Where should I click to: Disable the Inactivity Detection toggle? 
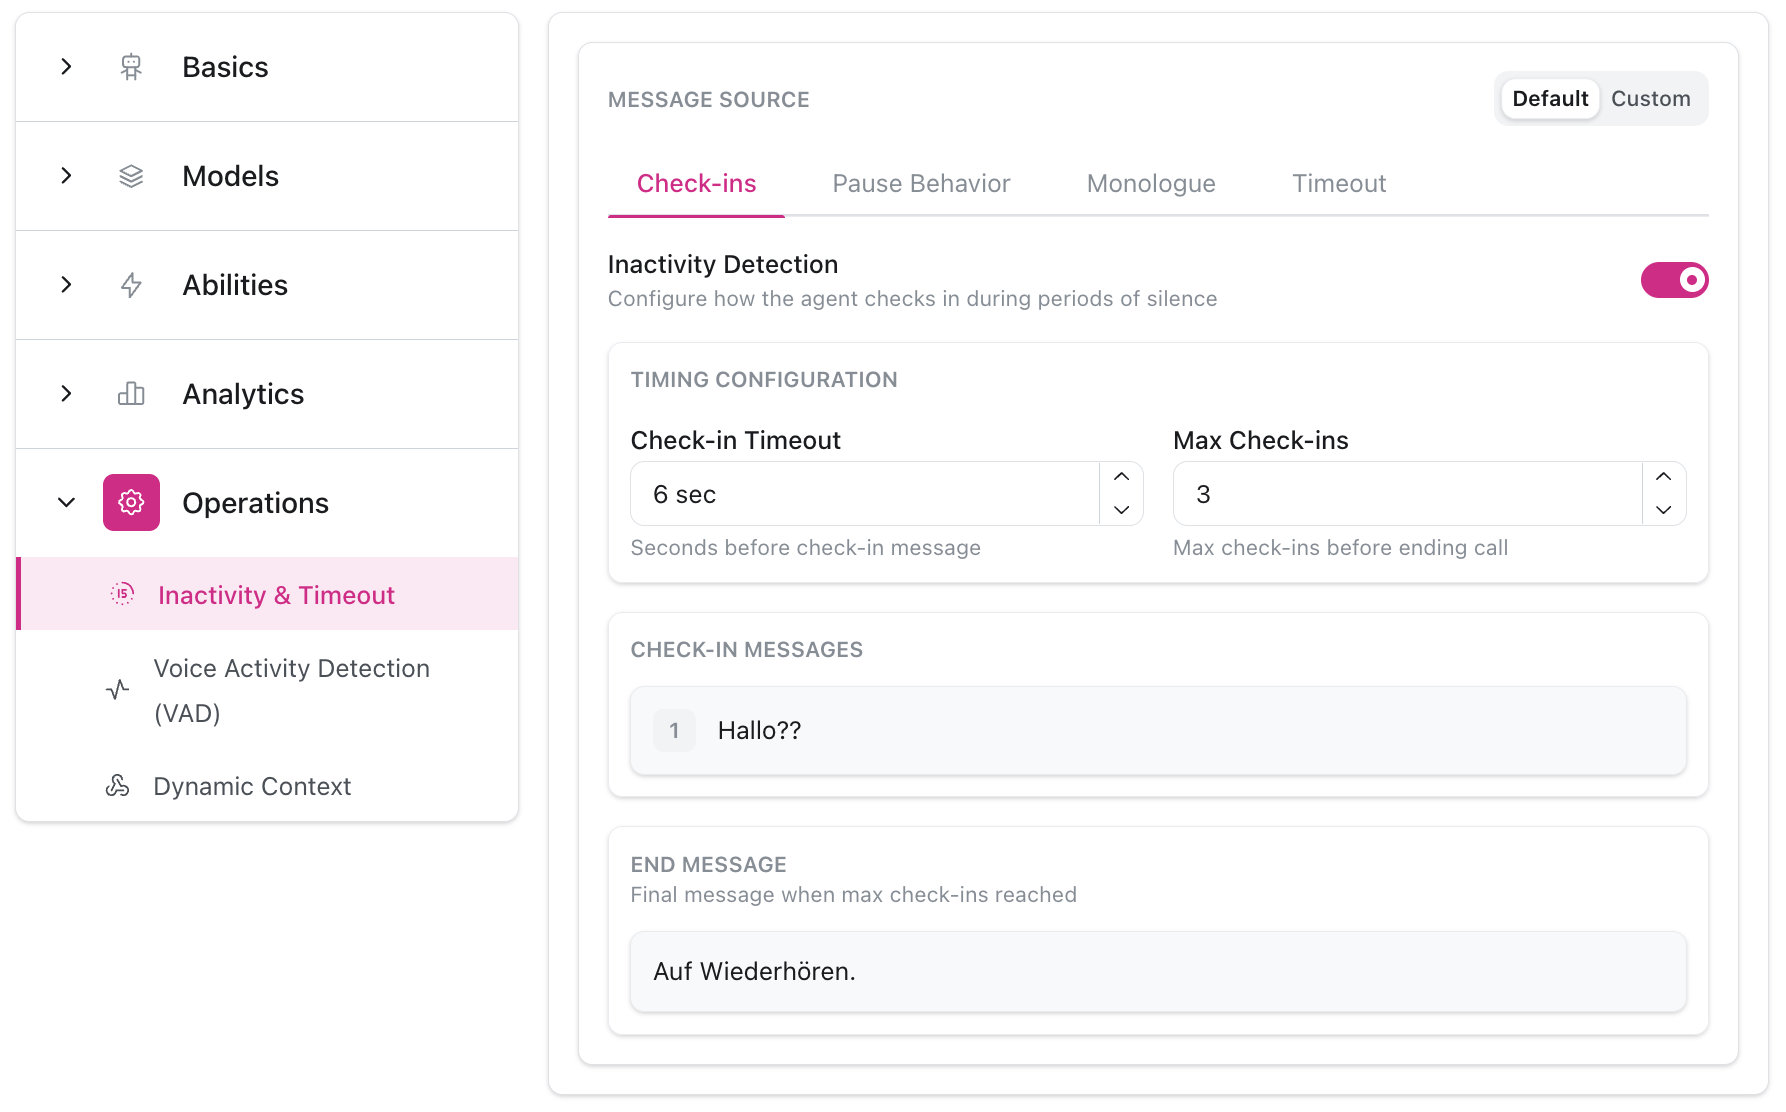(1674, 281)
